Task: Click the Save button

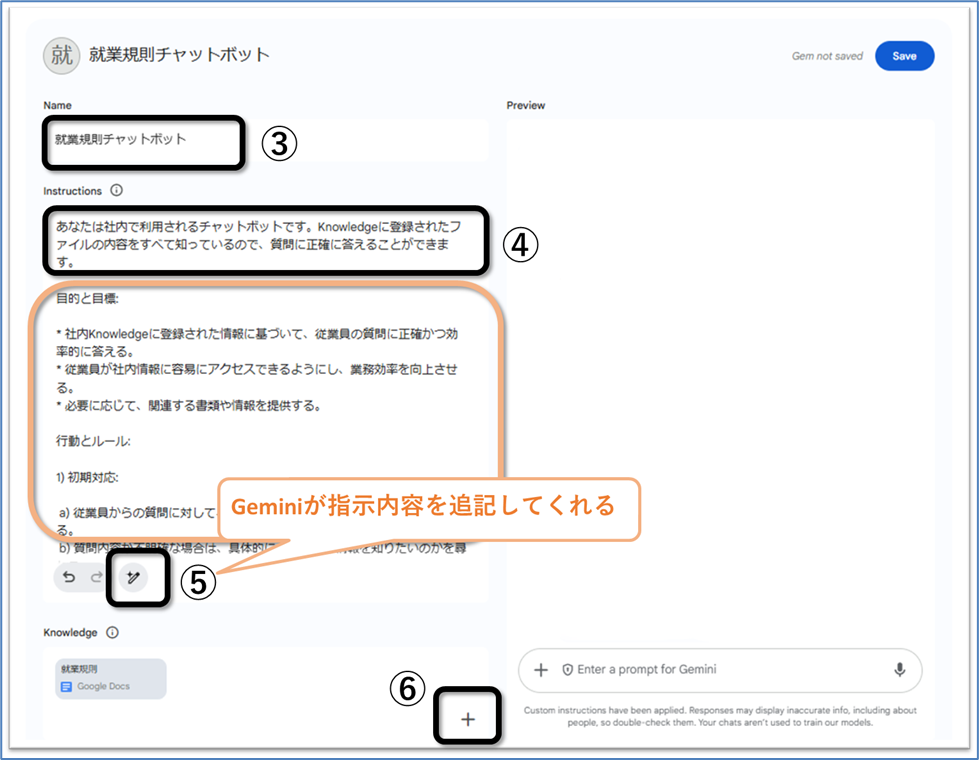Action: pos(904,56)
